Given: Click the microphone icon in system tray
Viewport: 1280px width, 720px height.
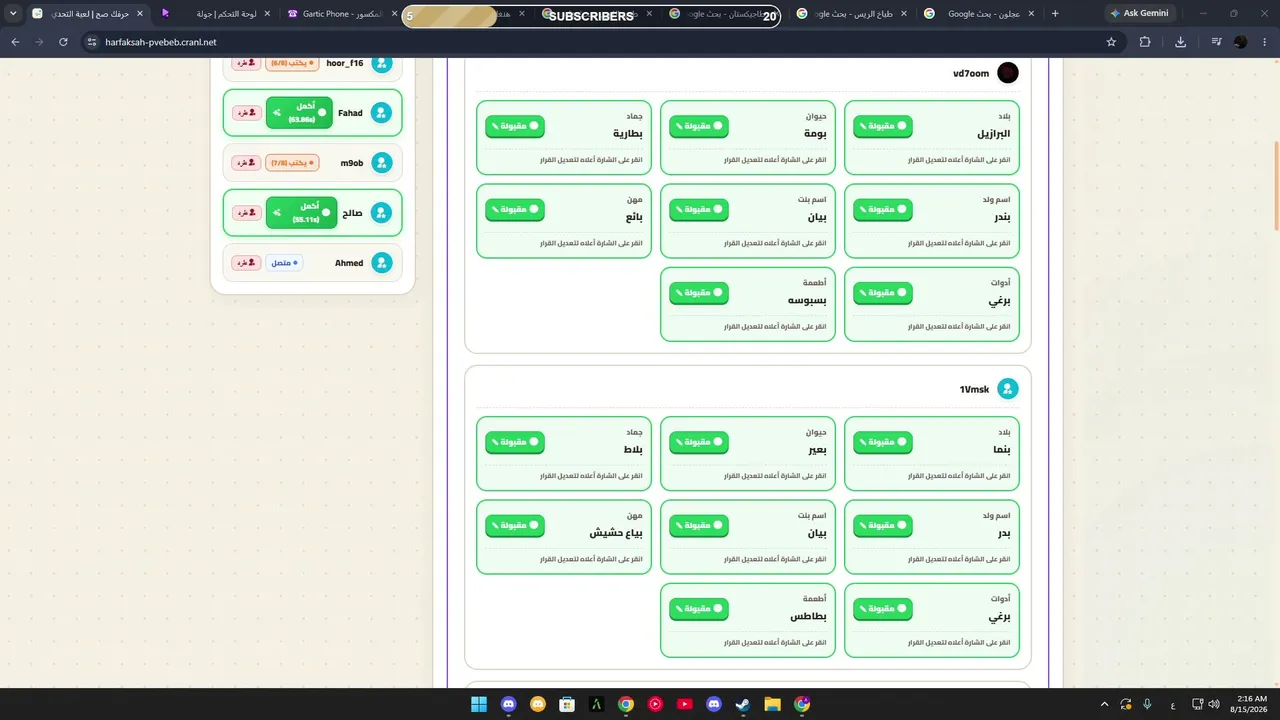Looking at the screenshot, I should point(1147,704).
